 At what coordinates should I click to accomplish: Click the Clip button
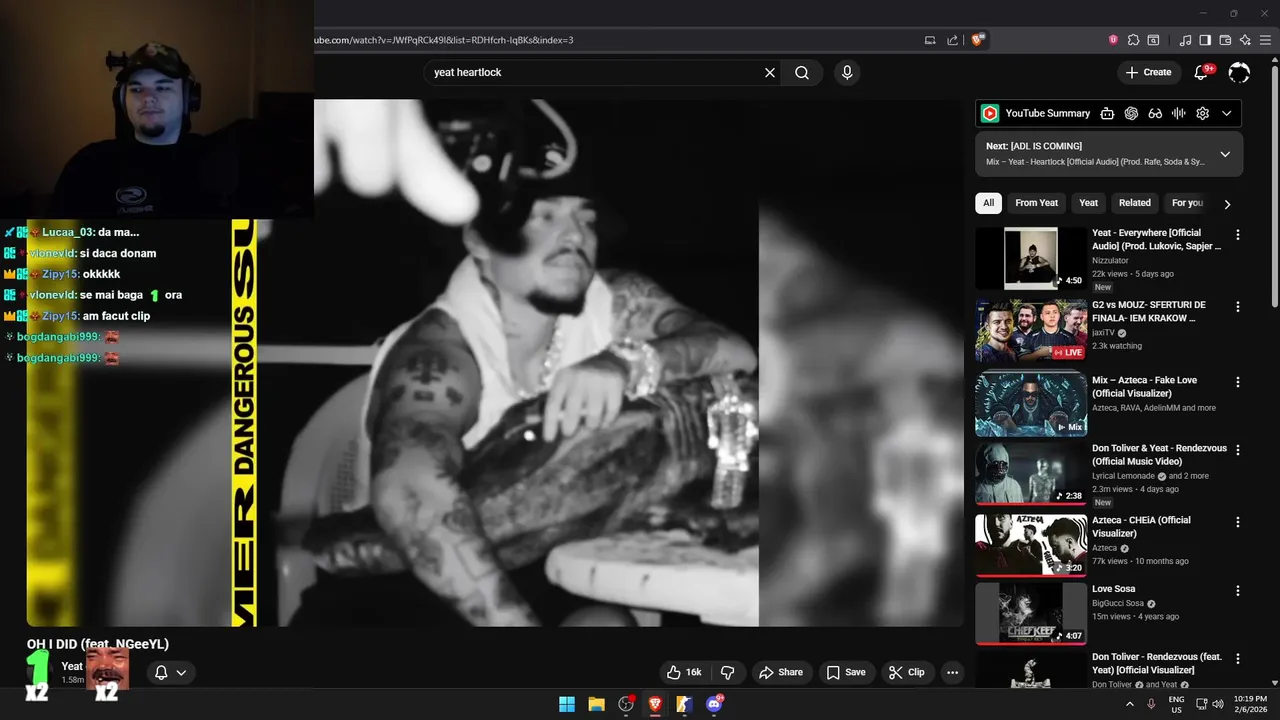coord(907,672)
